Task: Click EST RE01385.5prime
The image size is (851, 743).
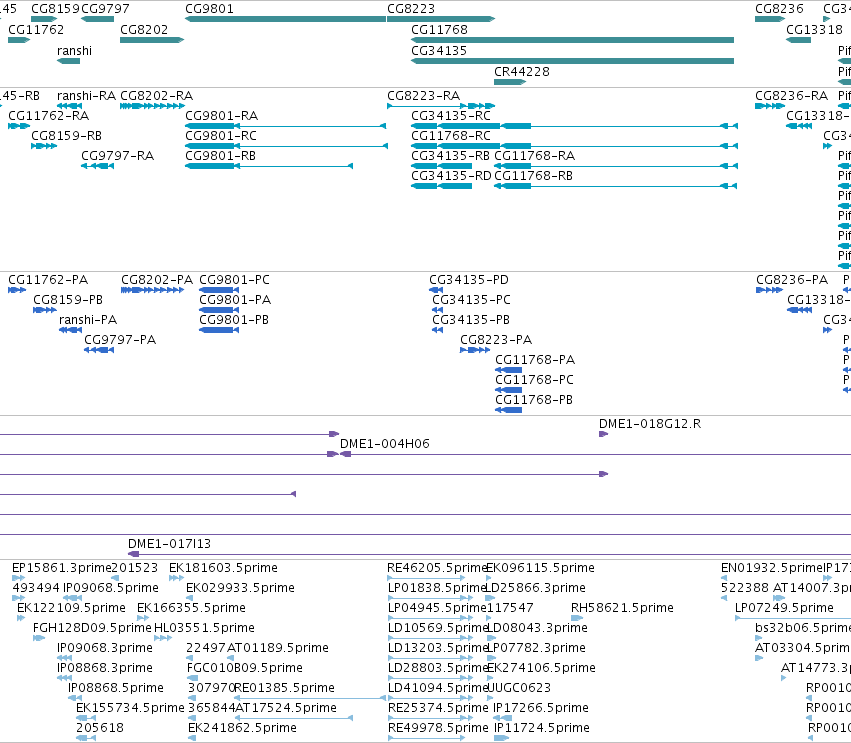Action: click(x=284, y=688)
